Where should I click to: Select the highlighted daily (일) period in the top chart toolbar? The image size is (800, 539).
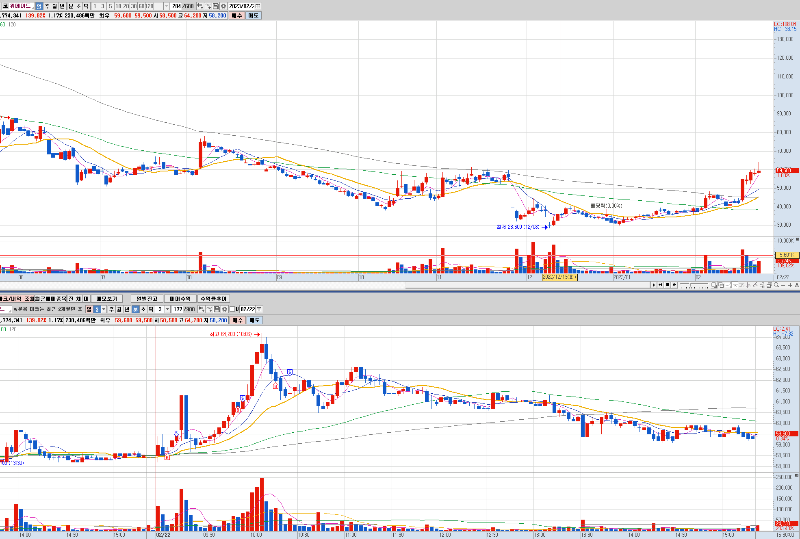coord(39,6)
